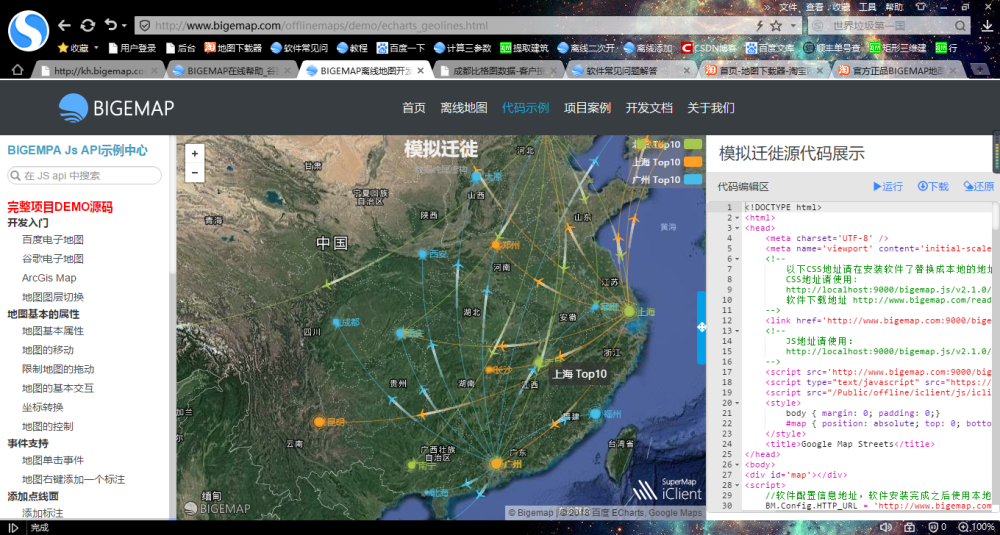1000x535 pixels.
Task: Open the CSDN bookmark
Action: [x=709, y=48]
